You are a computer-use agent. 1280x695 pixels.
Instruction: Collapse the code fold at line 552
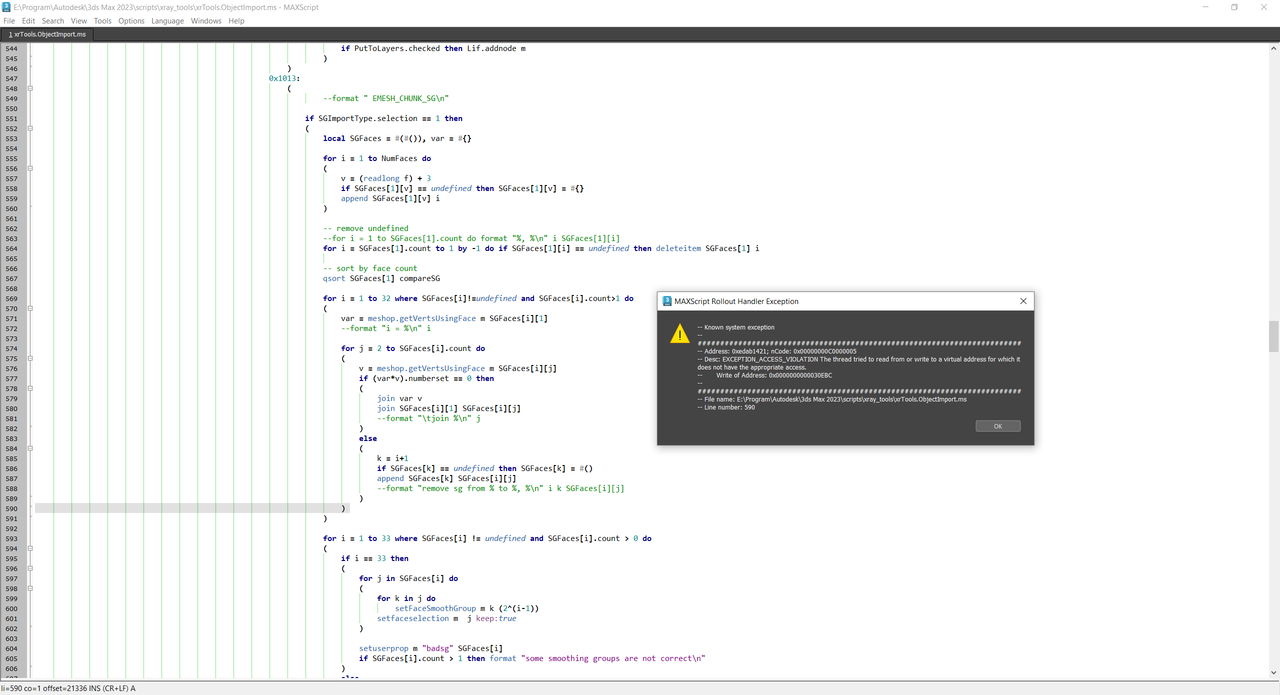[30, 128]
